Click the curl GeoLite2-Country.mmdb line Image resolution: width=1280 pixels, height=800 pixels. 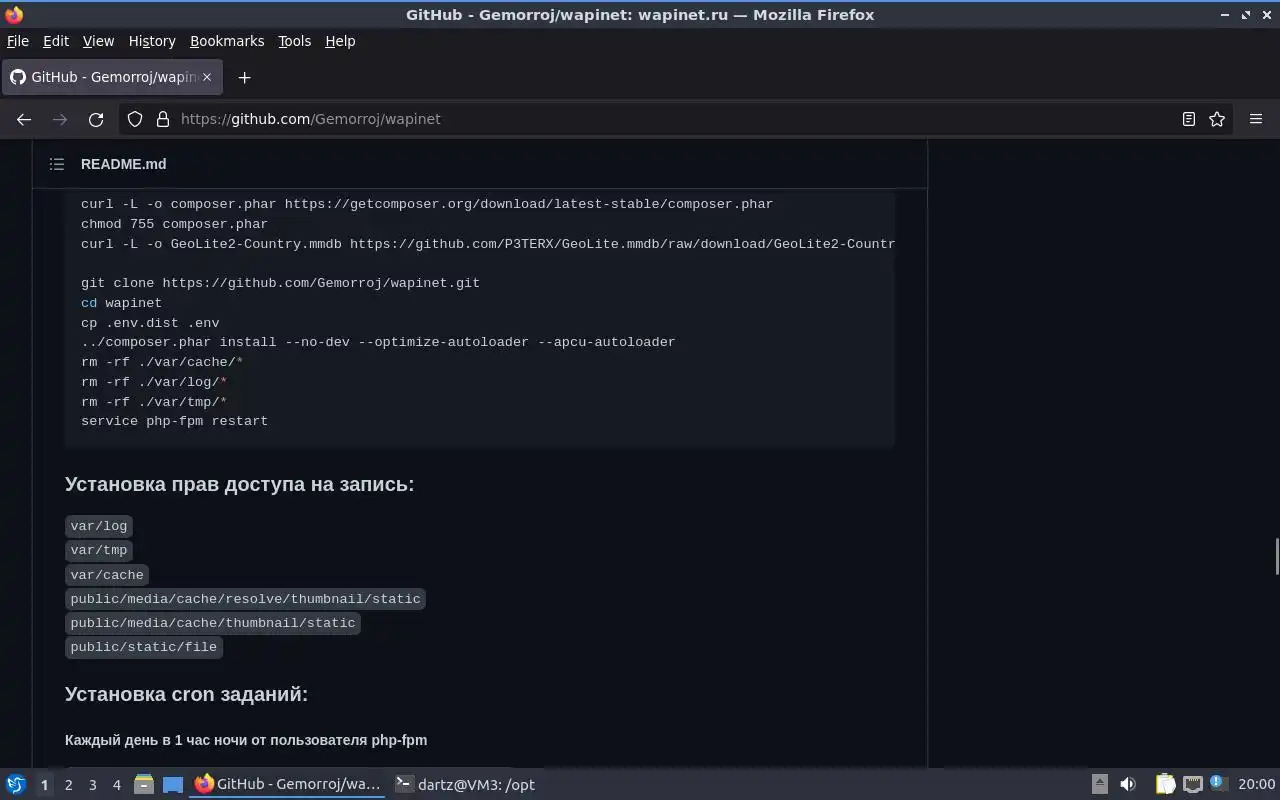tap(488, 244)
